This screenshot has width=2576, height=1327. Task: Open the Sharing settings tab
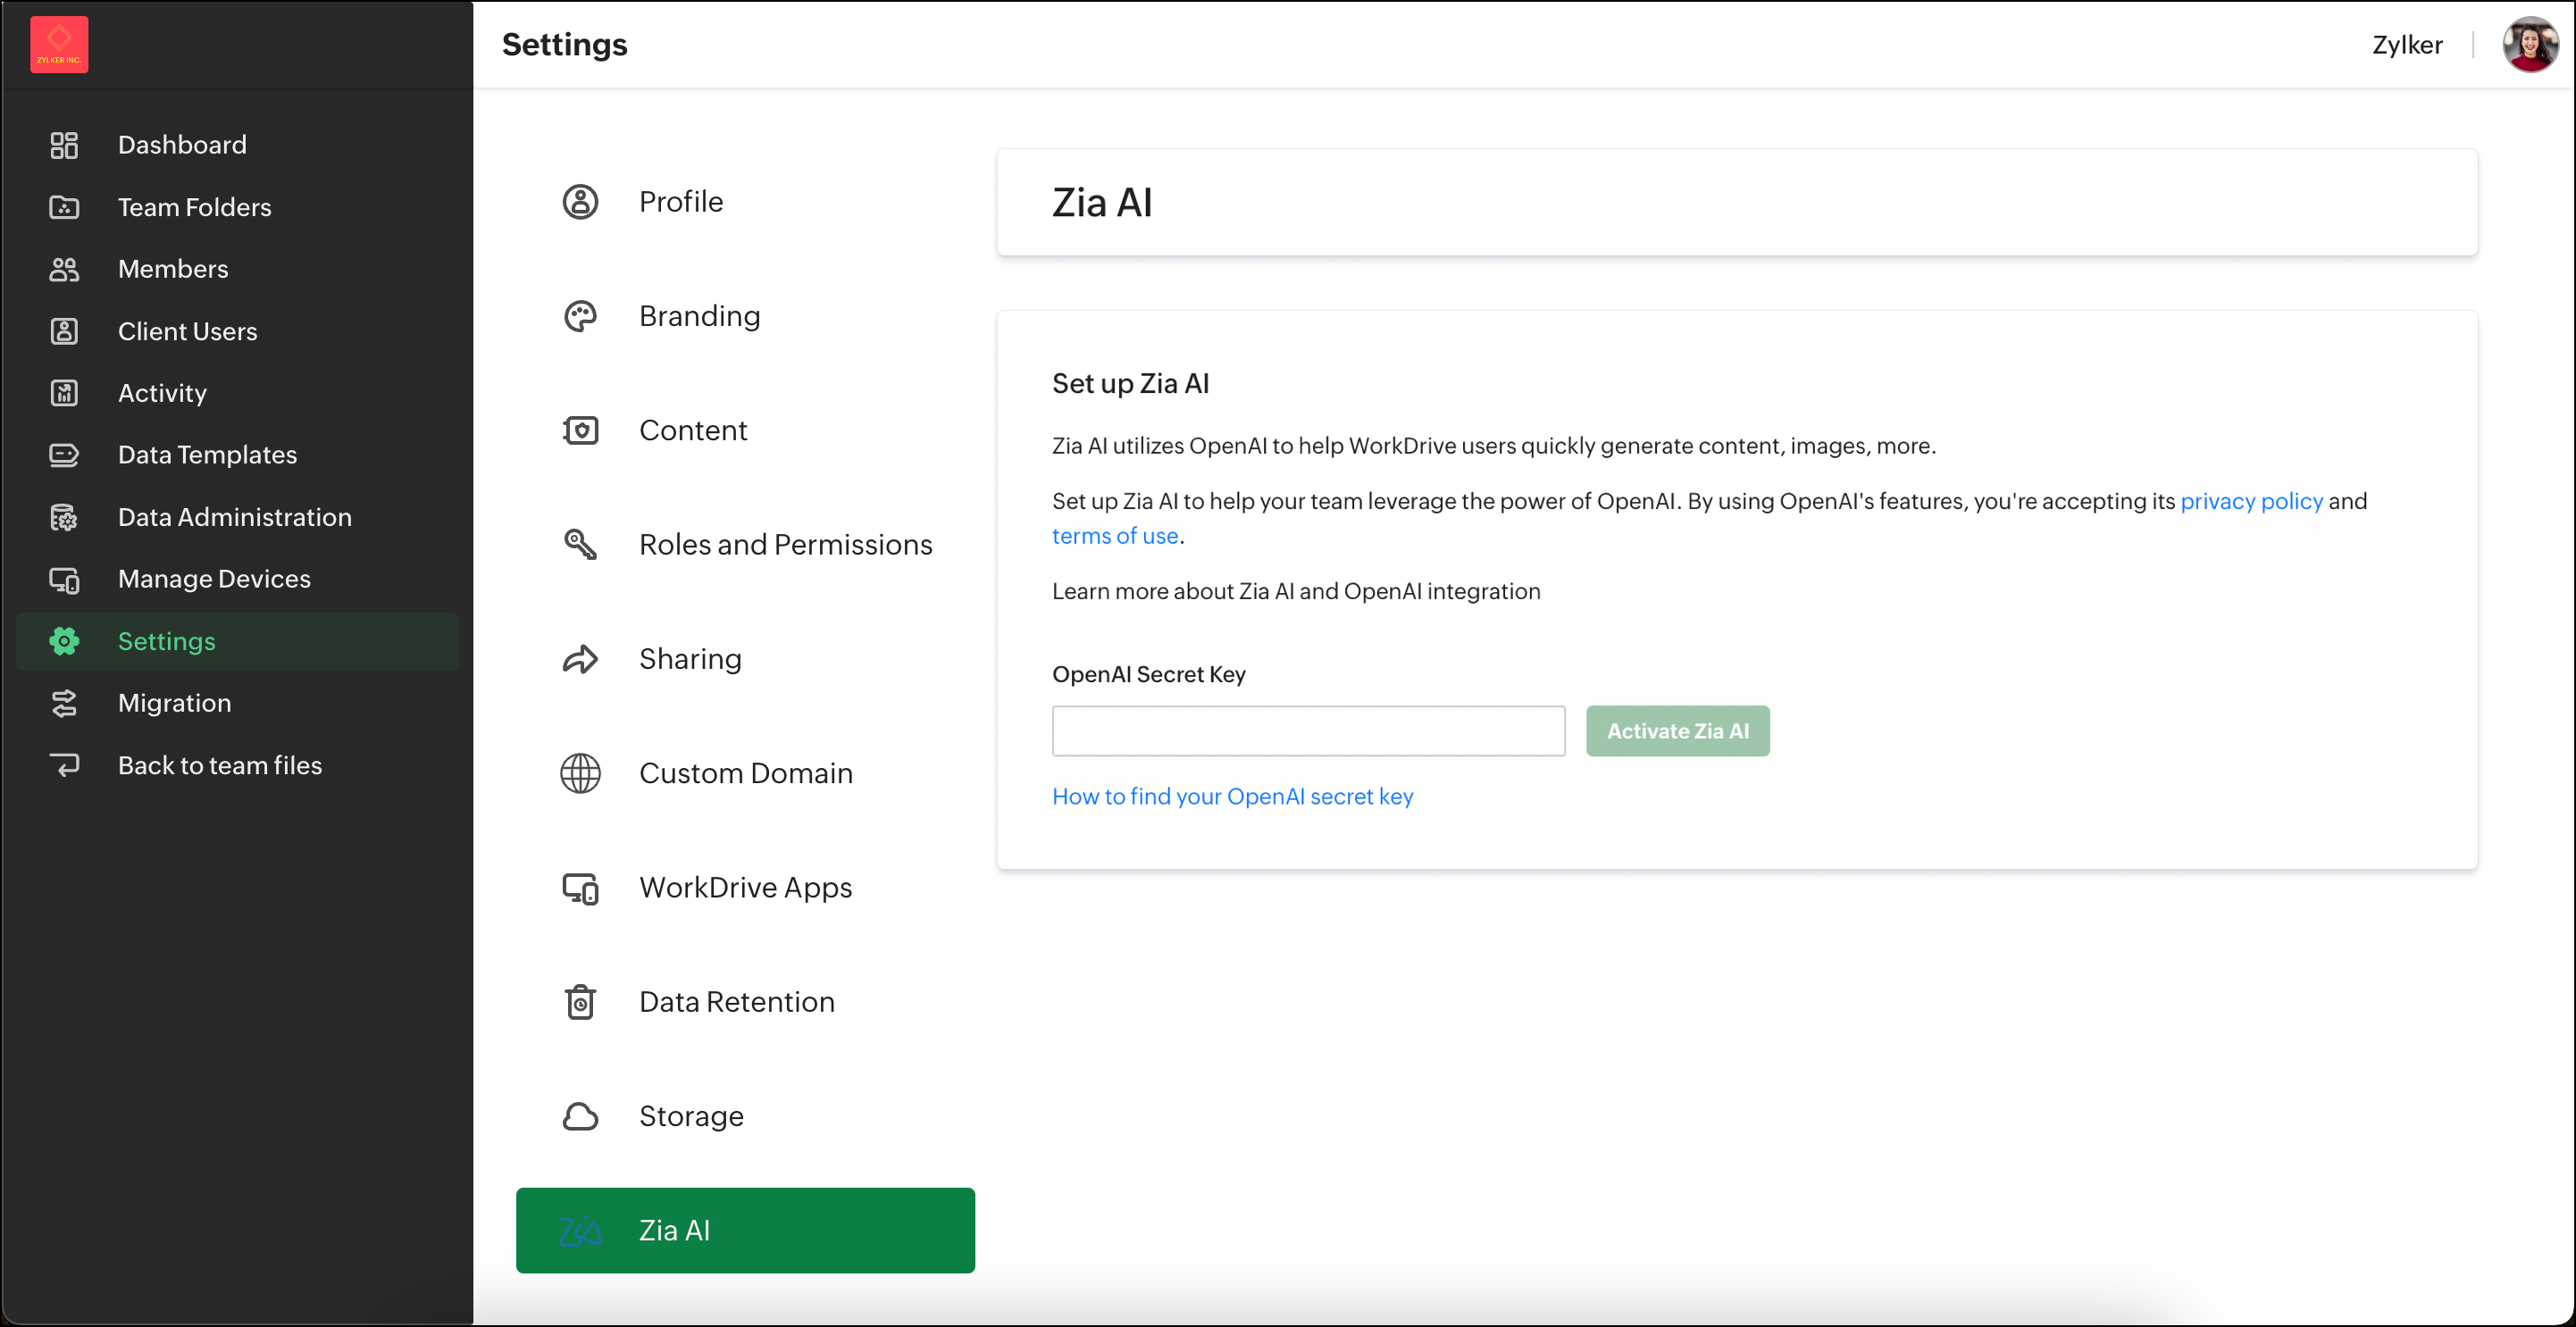tap(745, 659)
